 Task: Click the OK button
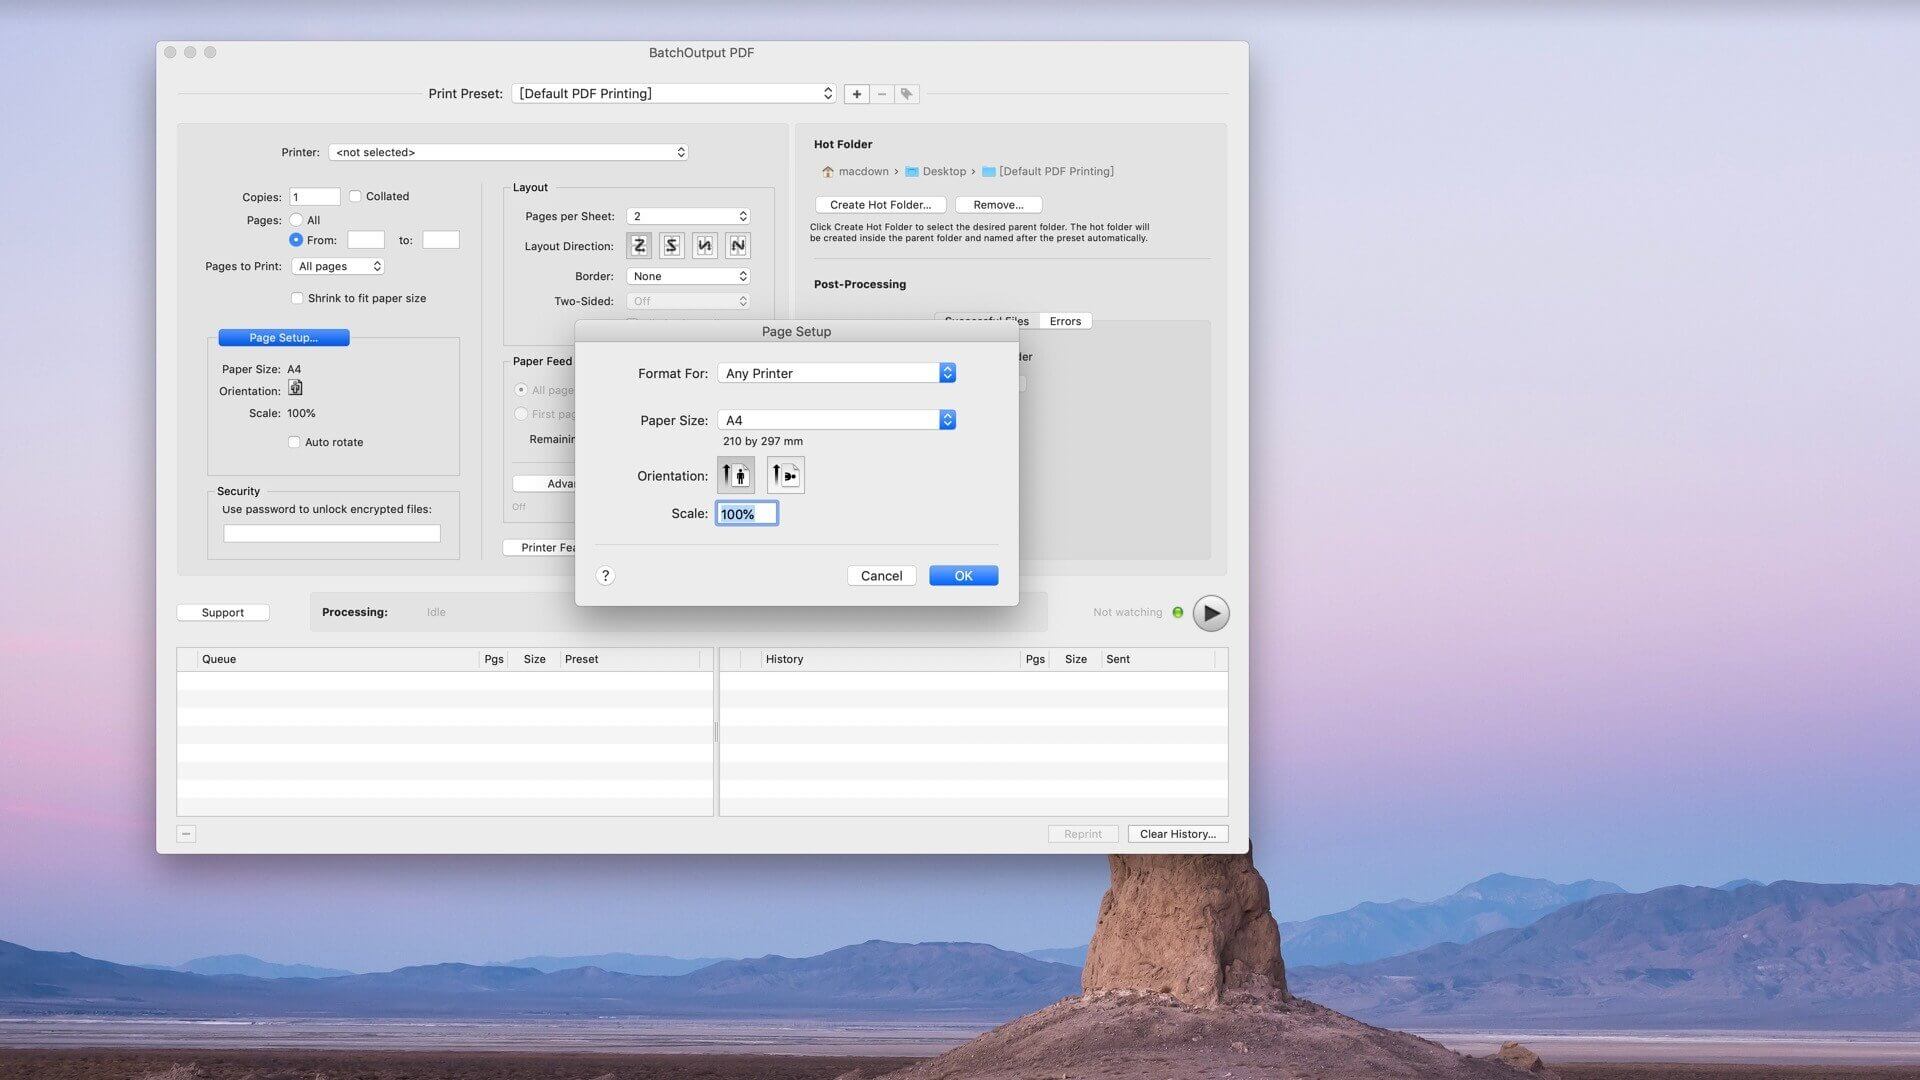pos(963,575)
